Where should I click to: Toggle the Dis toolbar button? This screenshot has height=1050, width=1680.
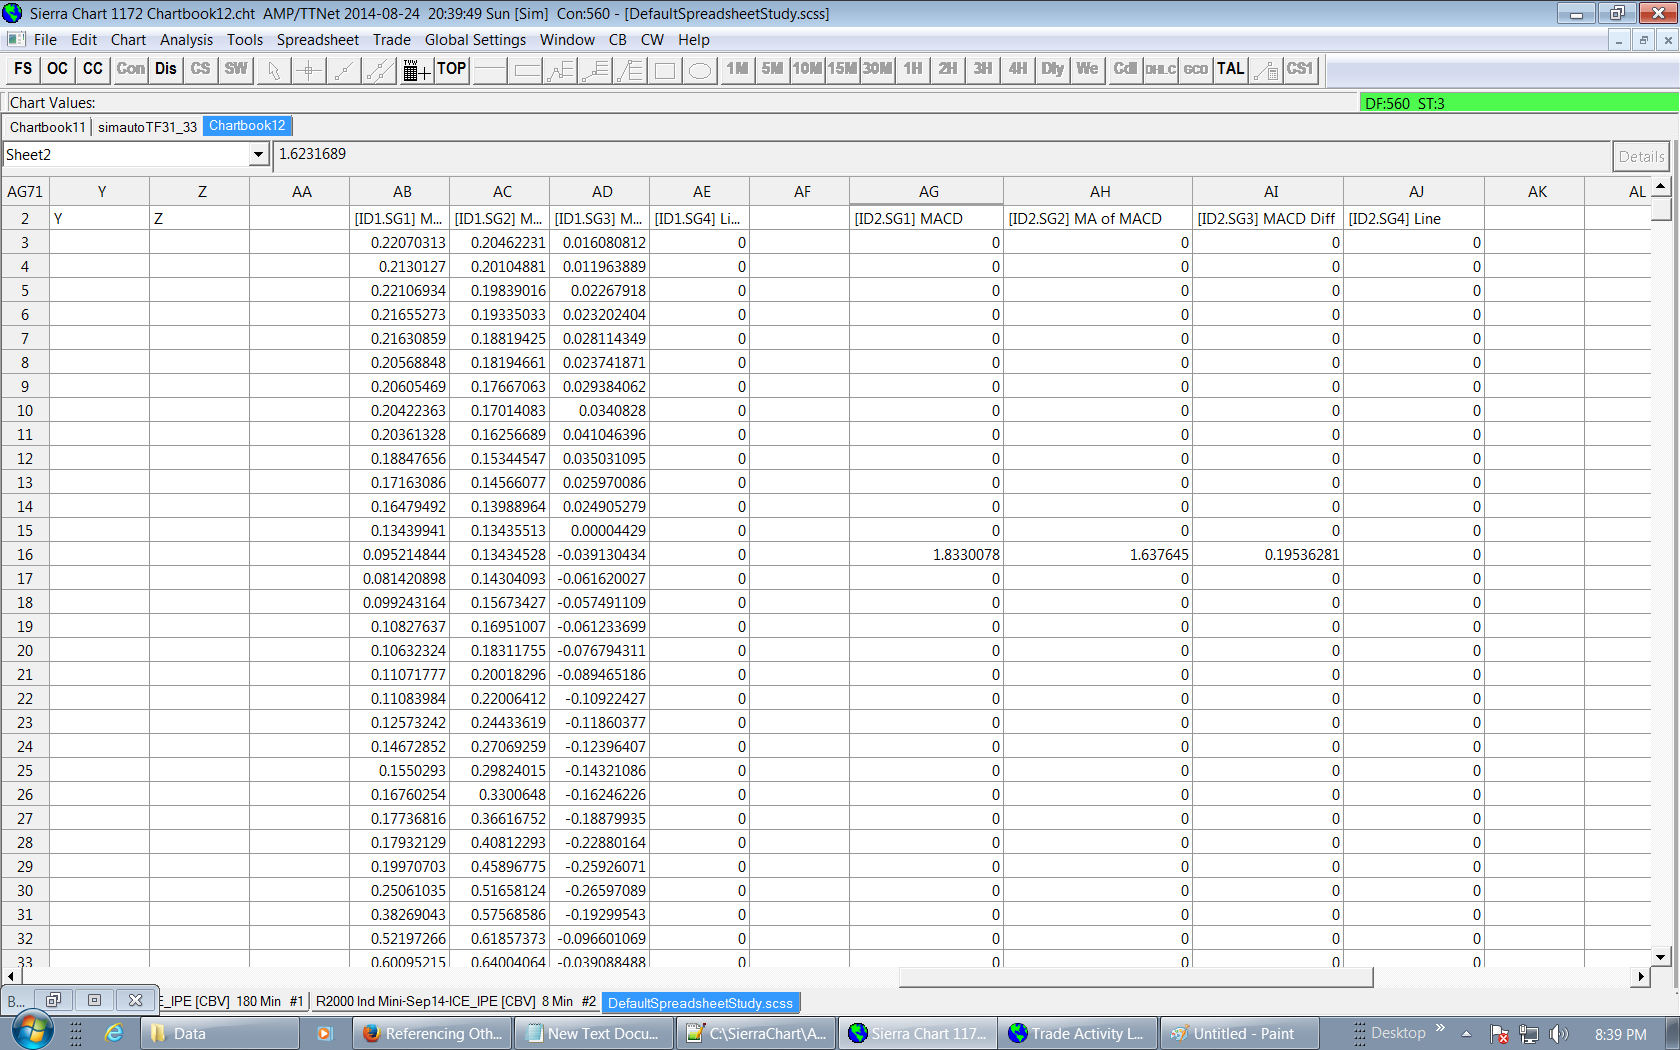pos(166,69)
